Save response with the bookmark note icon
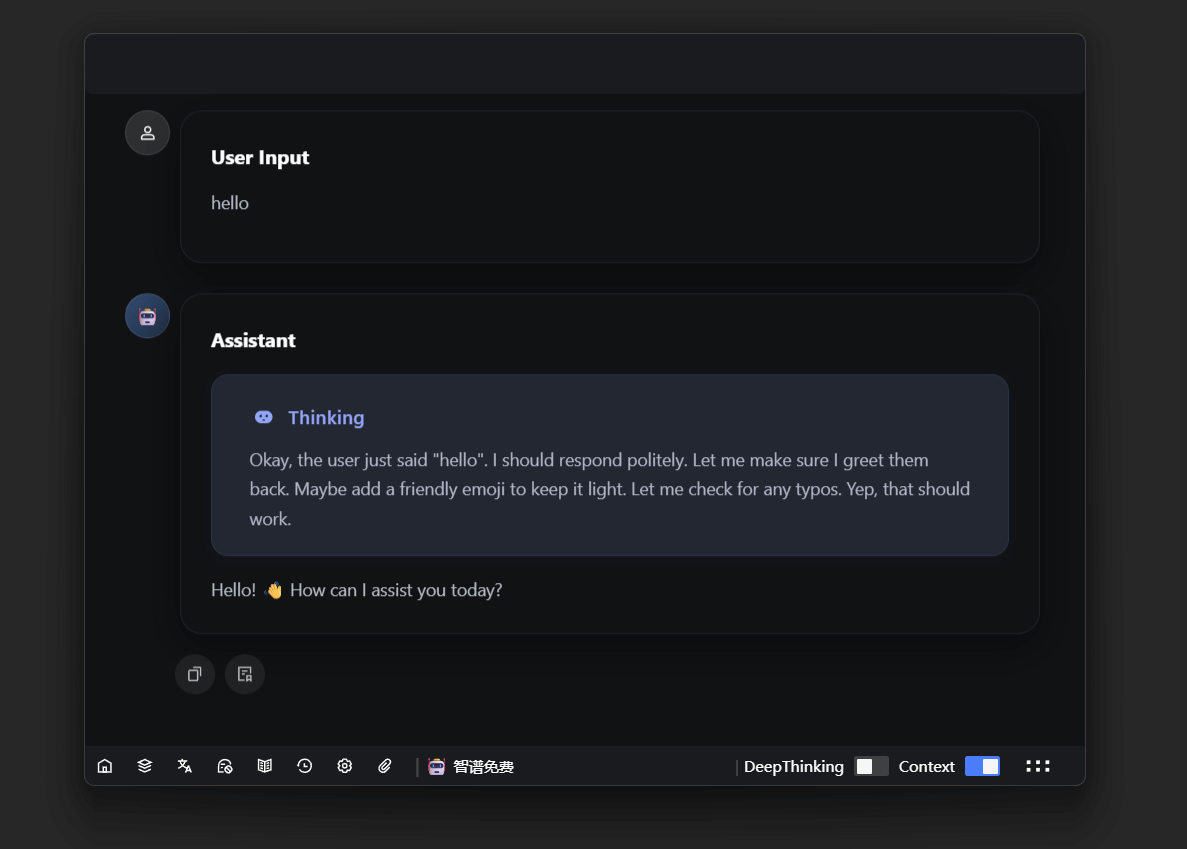The height and width of the screenshot is (849, 1187). [245, 674]
